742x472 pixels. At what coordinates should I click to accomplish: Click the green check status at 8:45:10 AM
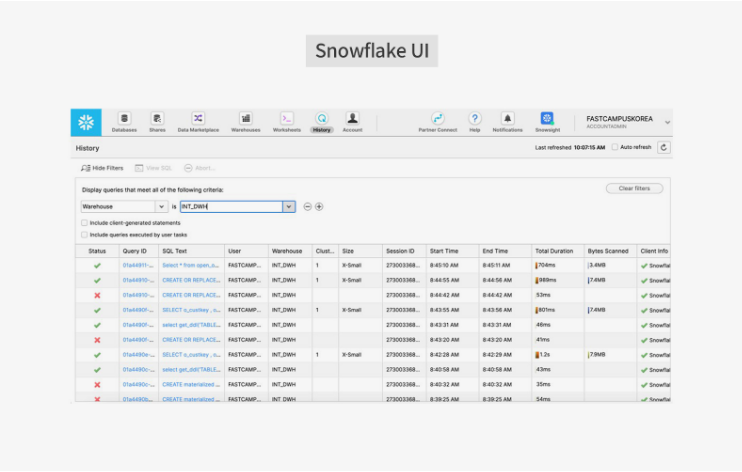pos(97,266)
